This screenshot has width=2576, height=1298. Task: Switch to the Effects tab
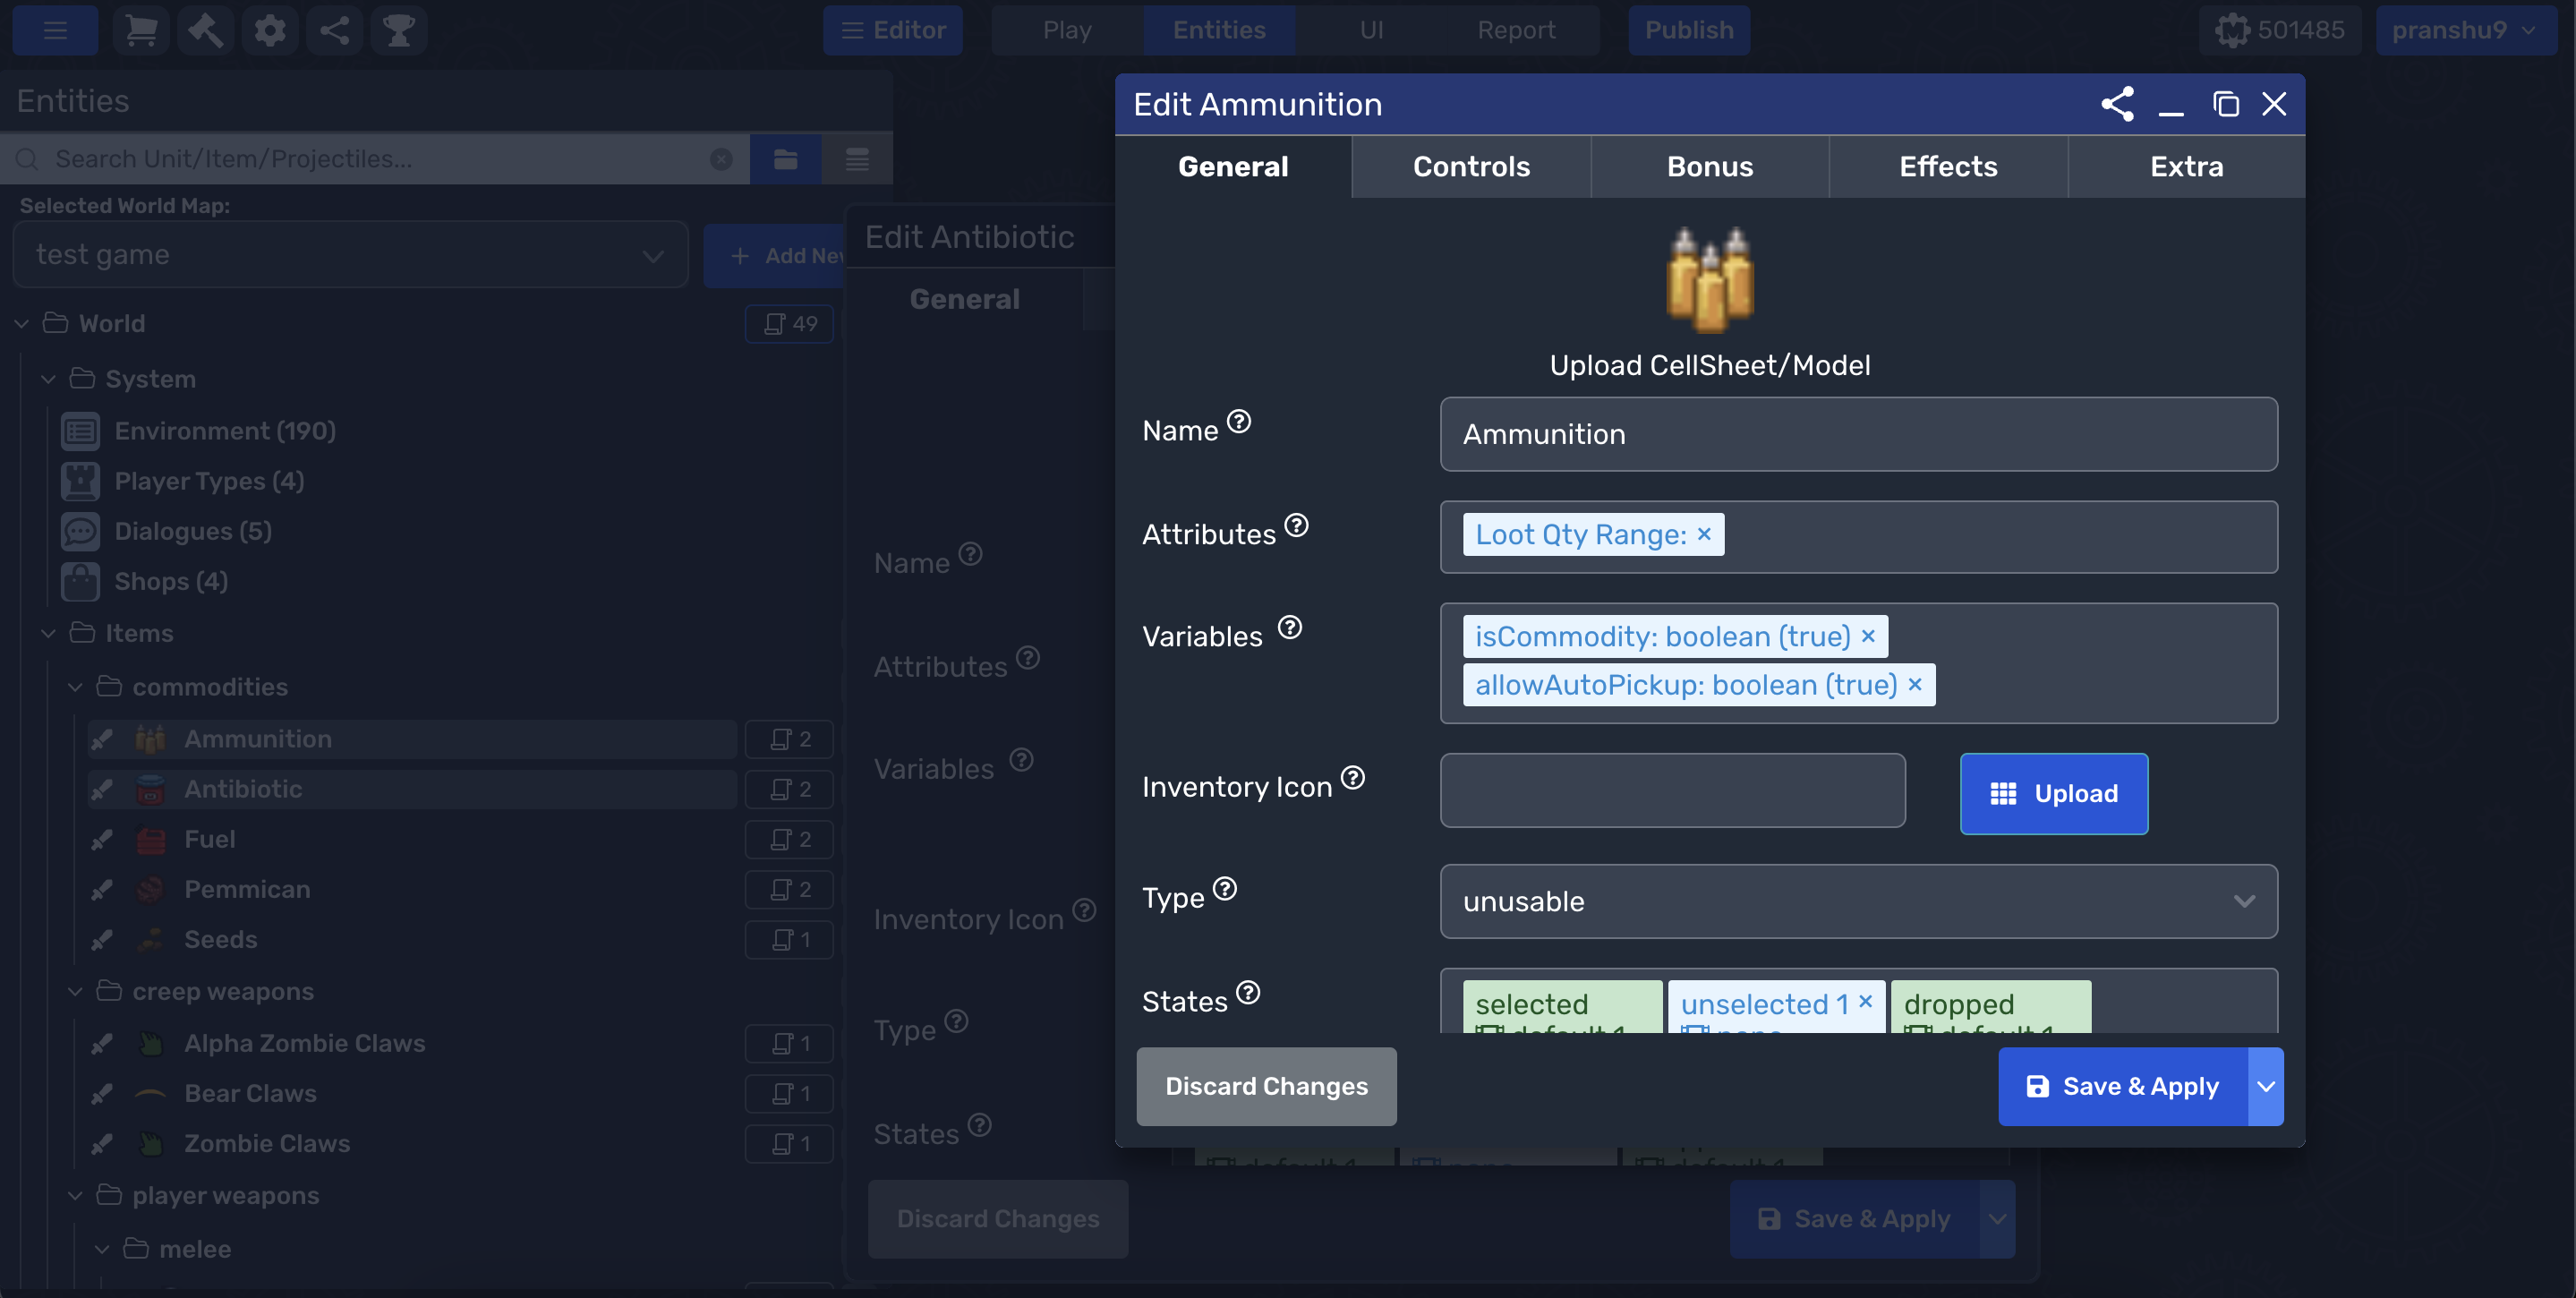(1947, 166)
